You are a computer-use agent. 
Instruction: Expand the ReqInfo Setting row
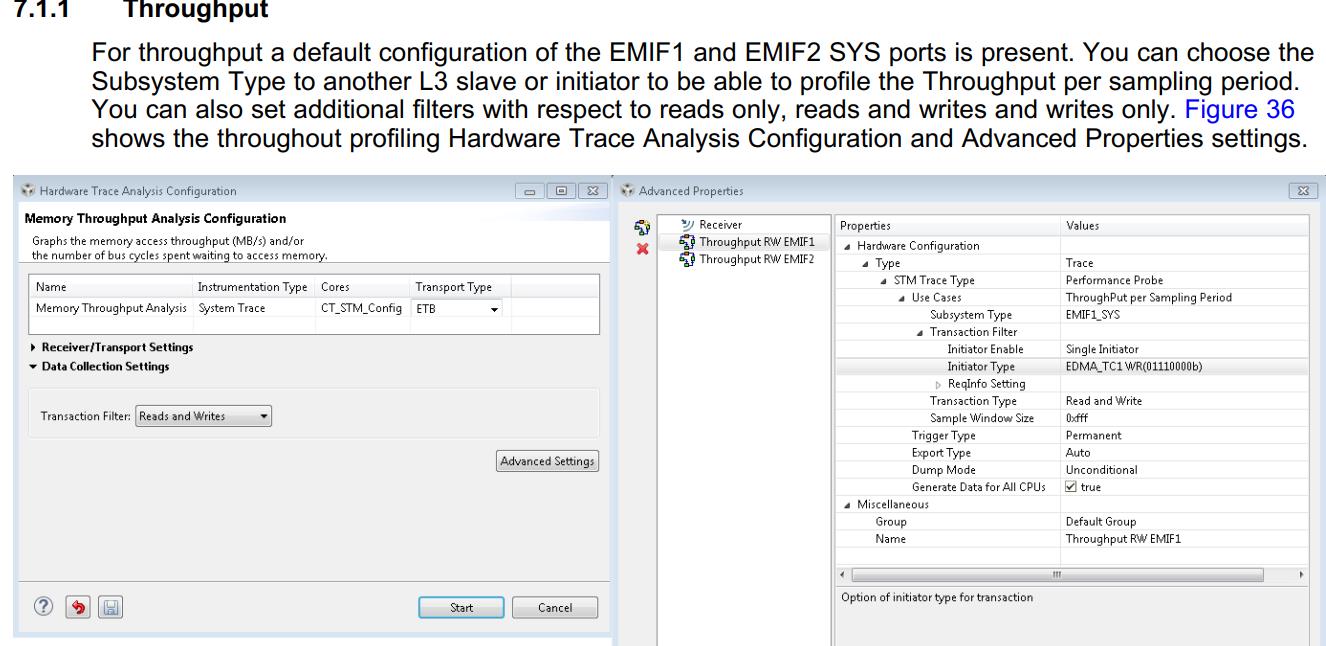pos(938,384)
